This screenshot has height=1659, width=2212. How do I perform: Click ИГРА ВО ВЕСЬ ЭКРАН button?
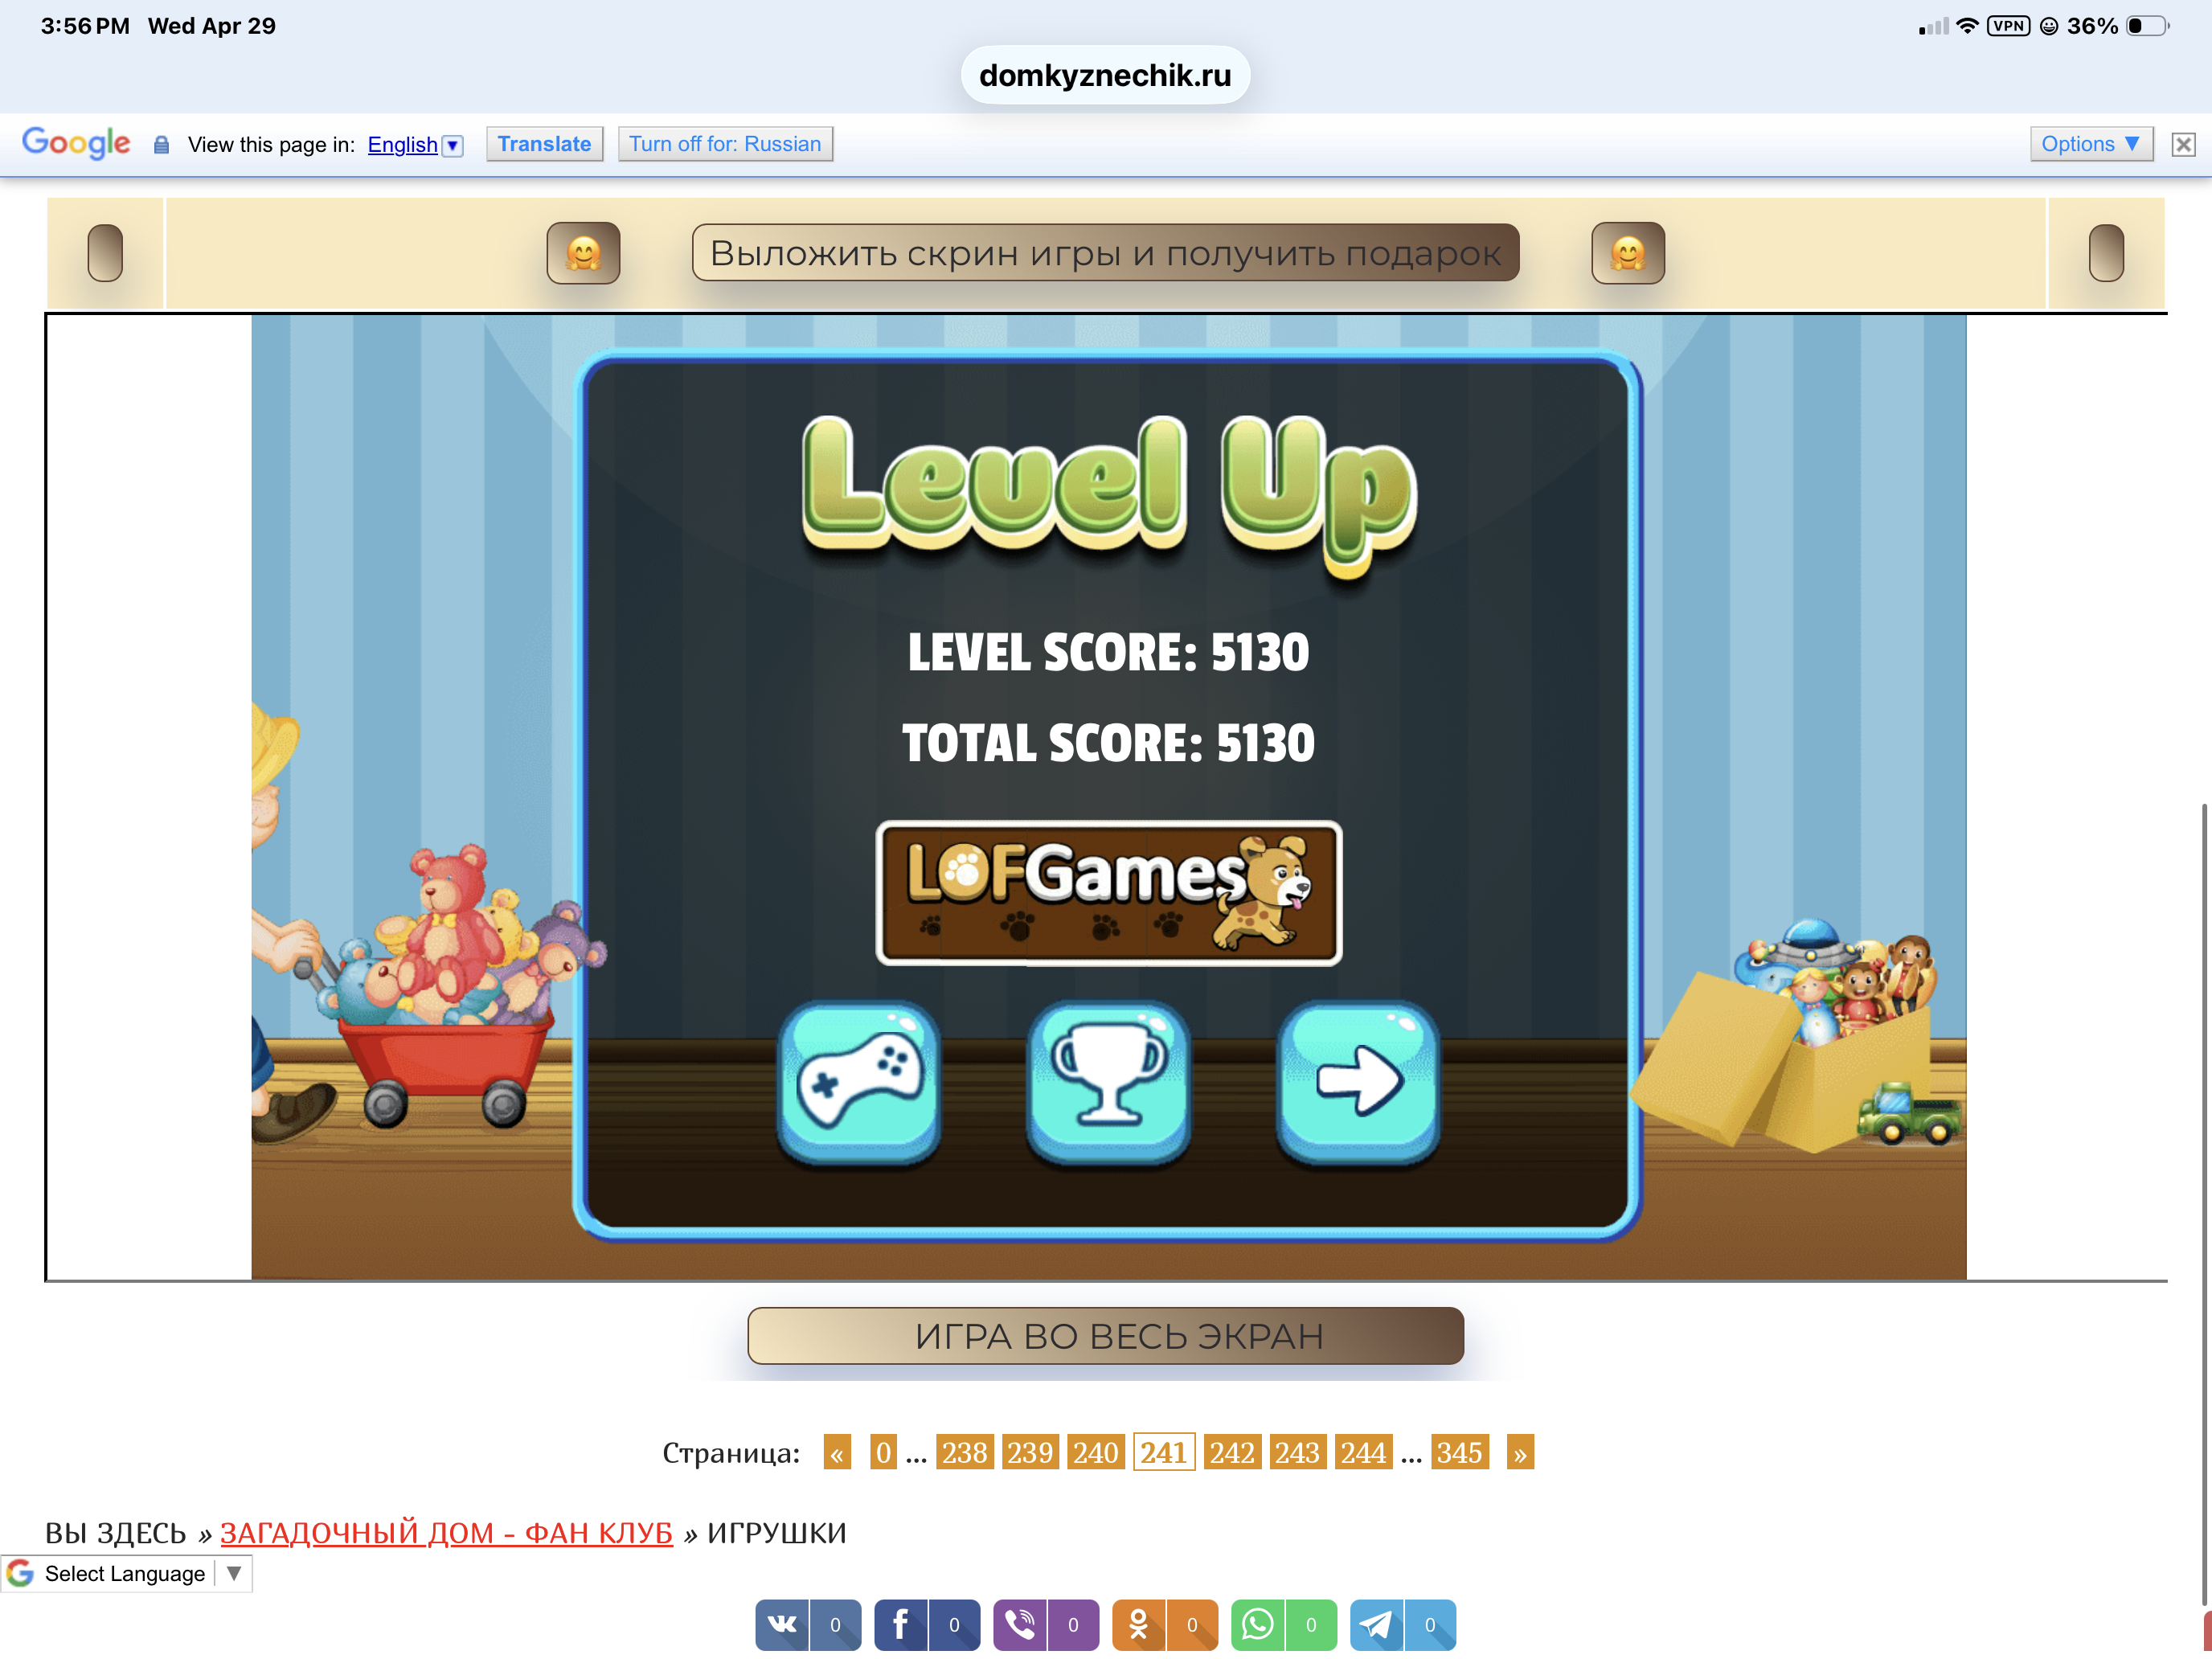(x=1106, y=1336)
